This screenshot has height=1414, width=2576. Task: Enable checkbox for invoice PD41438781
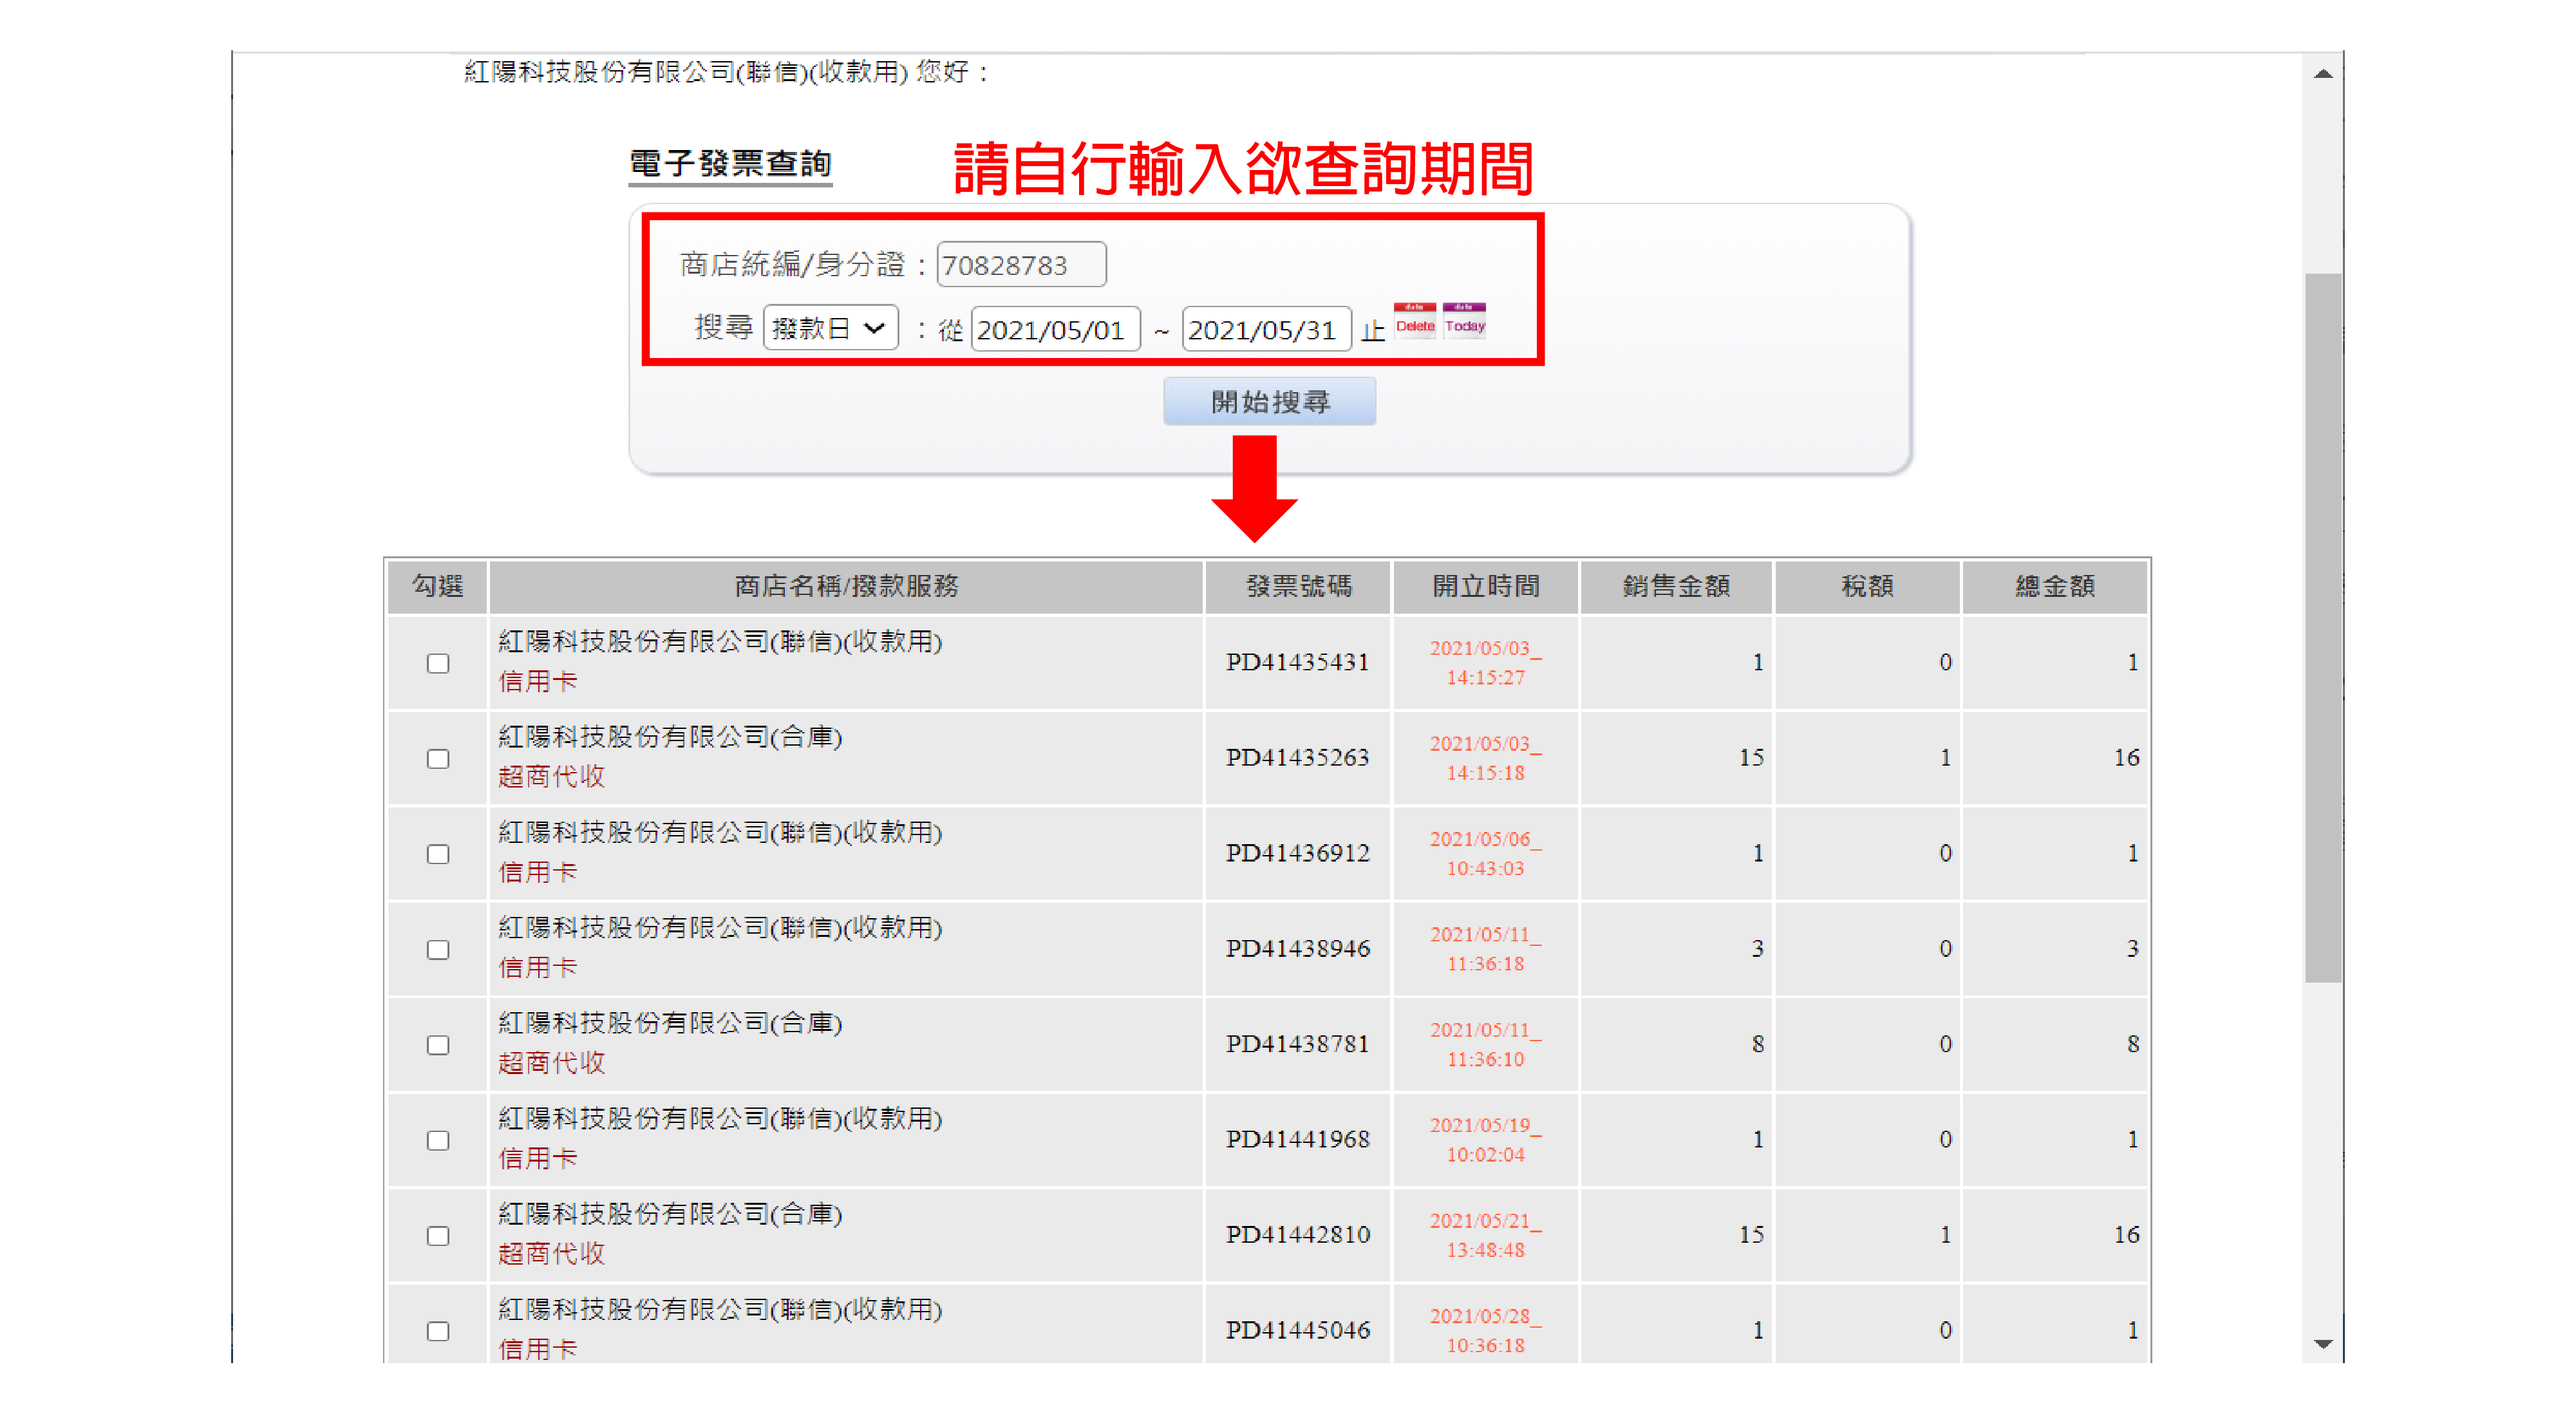coord(438,1045)
